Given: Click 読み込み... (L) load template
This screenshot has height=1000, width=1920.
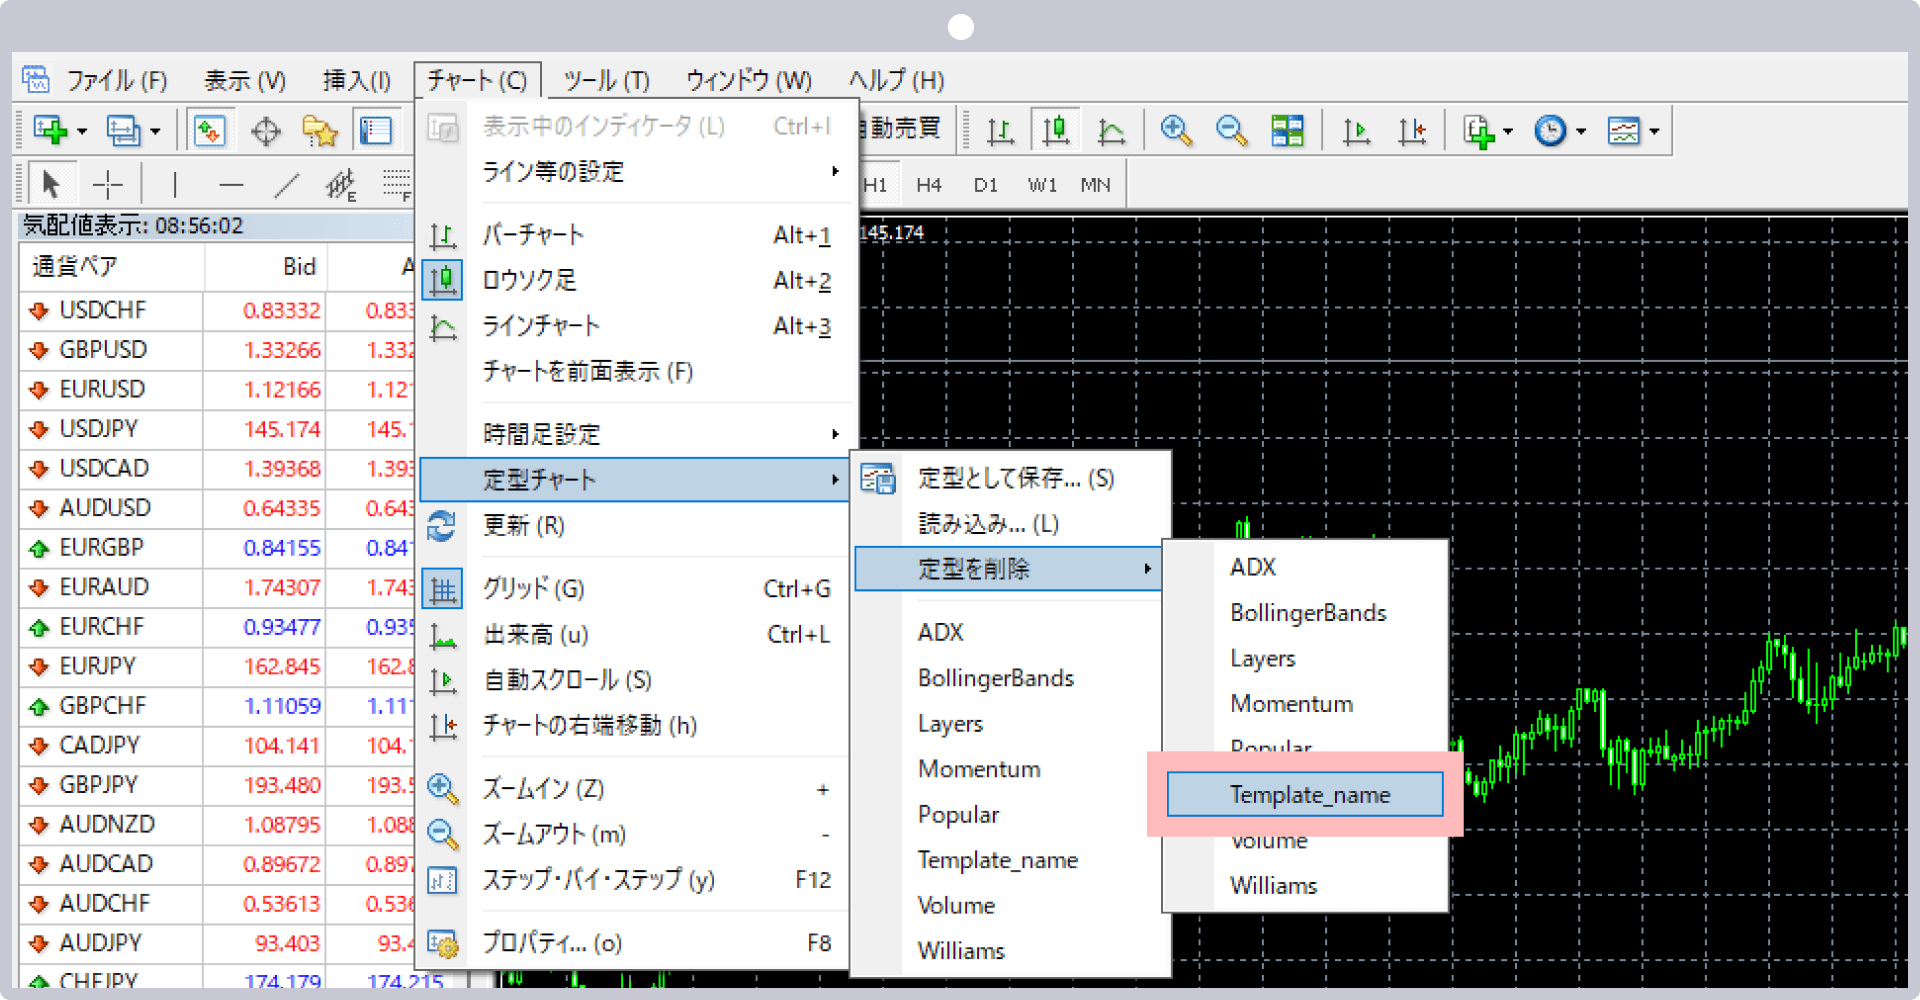Looking at the screenshot, I should pyautogui.click(x=988, y=524).
